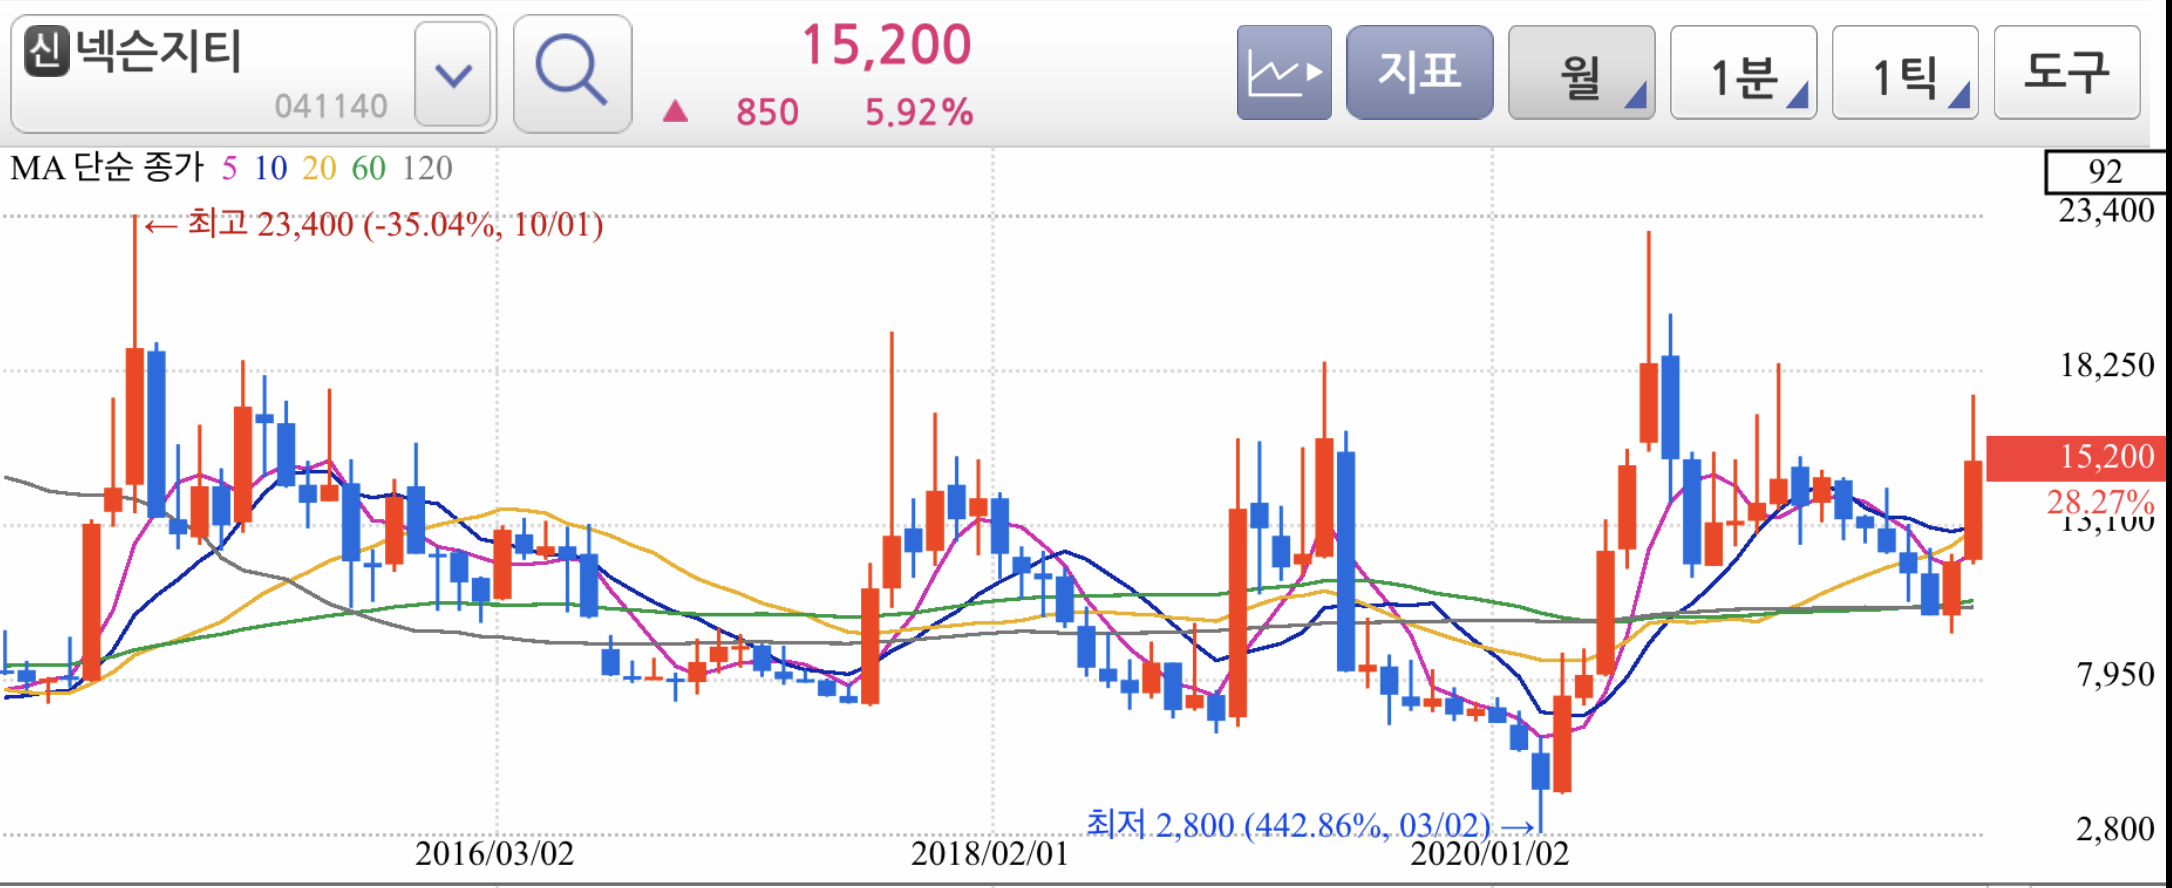Viewport: 2172px width, 888px height.
Task: Open the 1틱 tick interval dropdown
Action: click(1905, 73)
